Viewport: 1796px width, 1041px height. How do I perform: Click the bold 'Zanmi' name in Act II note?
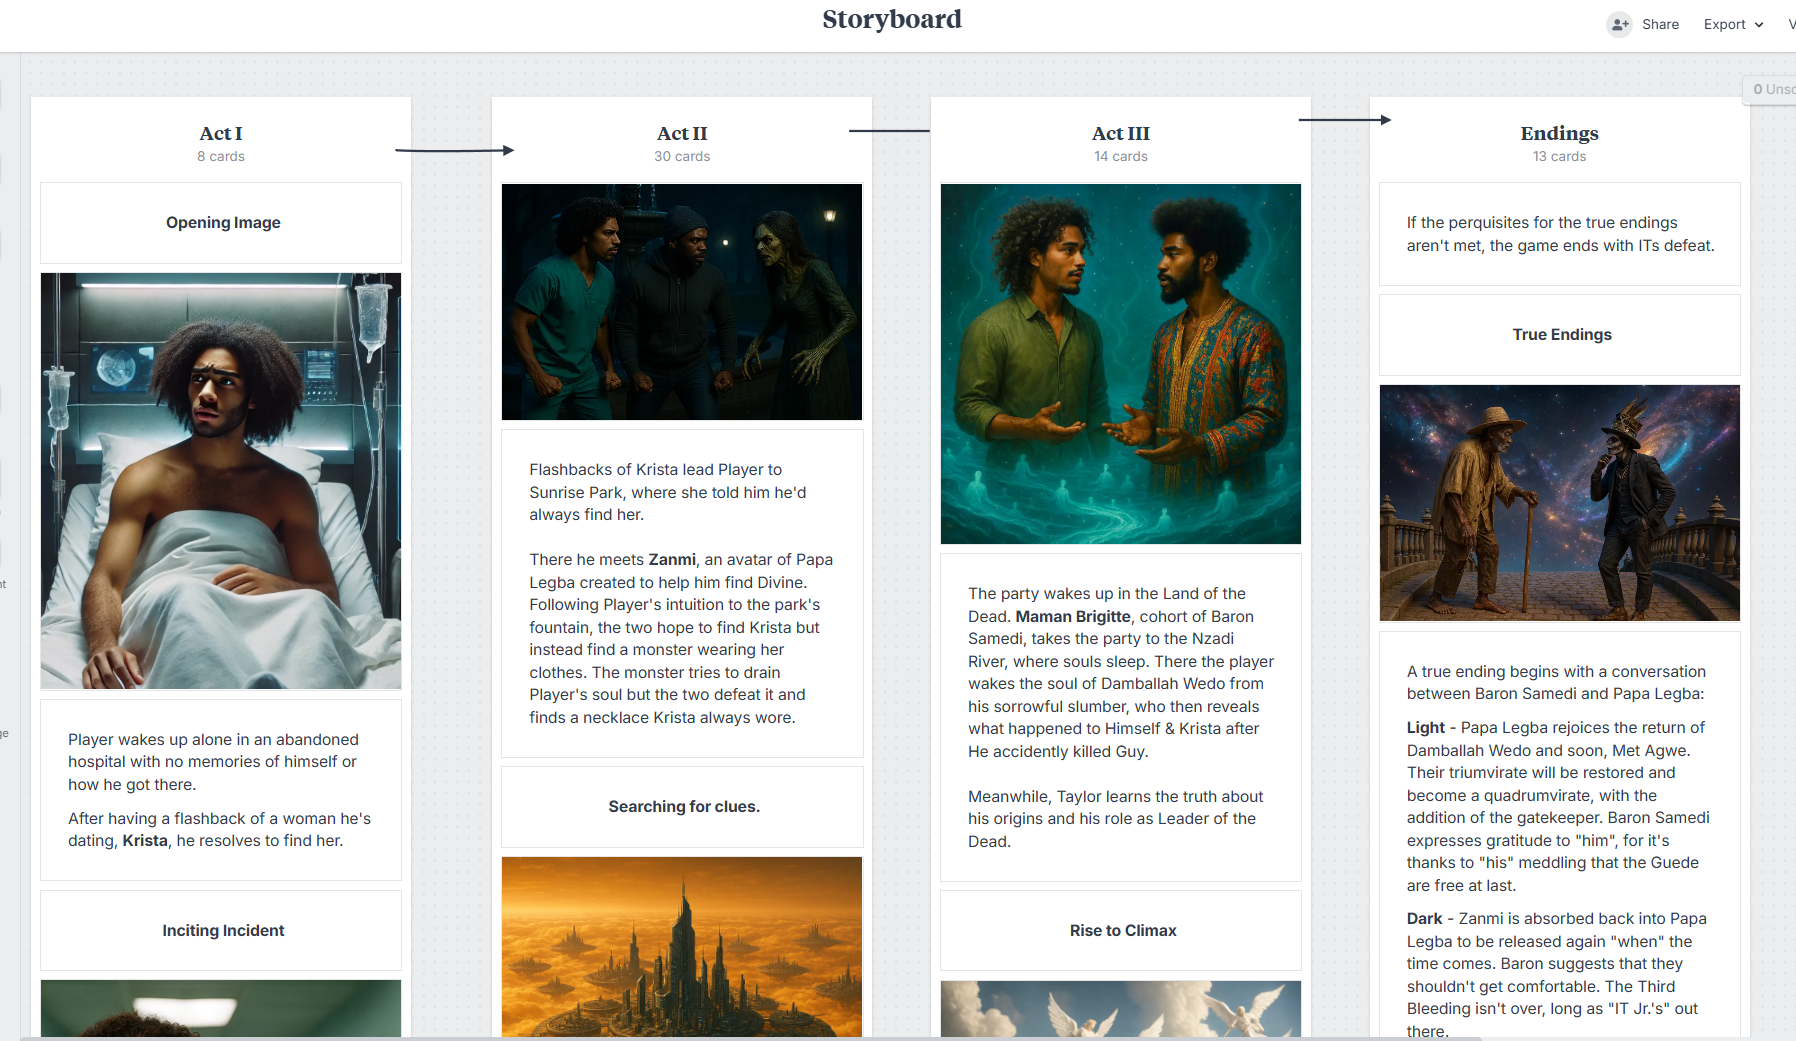[672, 560]
